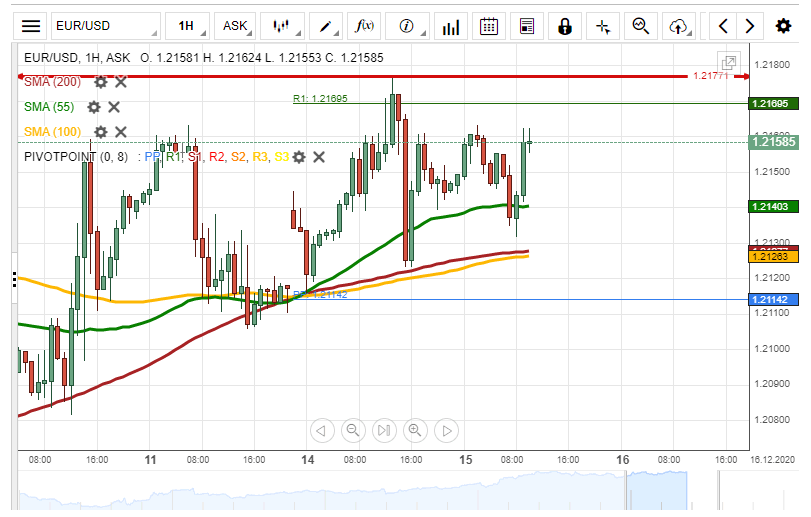This screenshot has width=811, height=517.
Task: Click the OHLC values in chart header
Action: tap(262, 57)
